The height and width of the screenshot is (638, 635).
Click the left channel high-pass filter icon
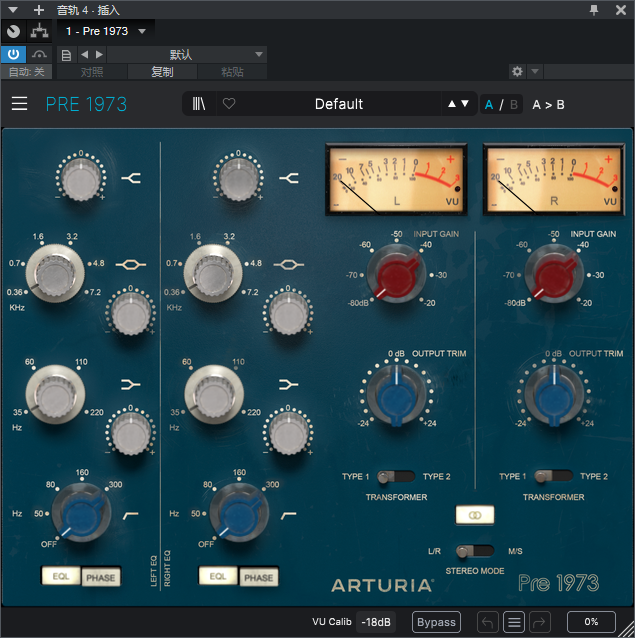(131, 516)
